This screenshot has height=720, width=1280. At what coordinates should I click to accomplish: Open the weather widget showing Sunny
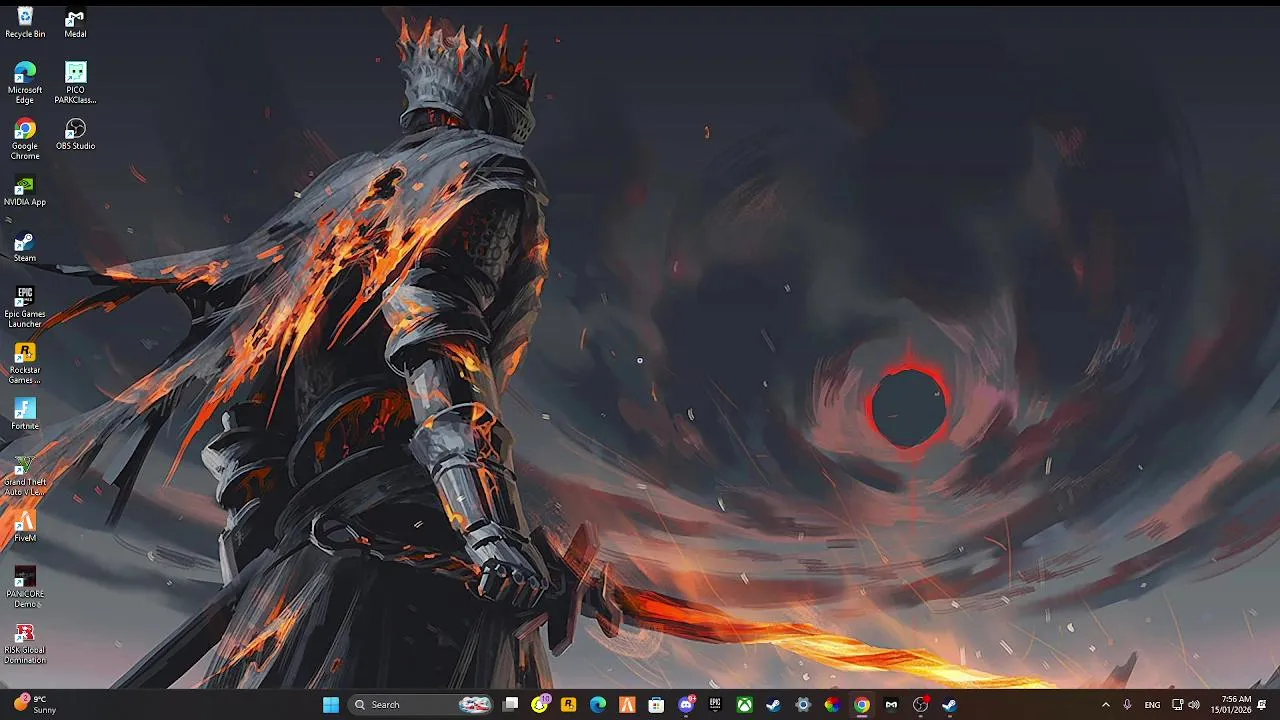click(x=34, y=705)
